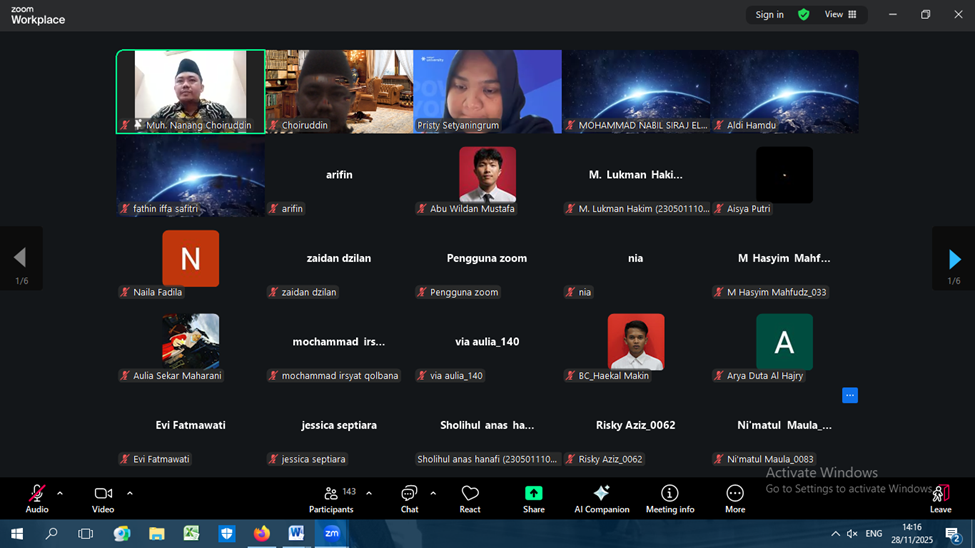Screen dimensions: 975x548
Task: Open the View layout menu
Action: point(840,15)
